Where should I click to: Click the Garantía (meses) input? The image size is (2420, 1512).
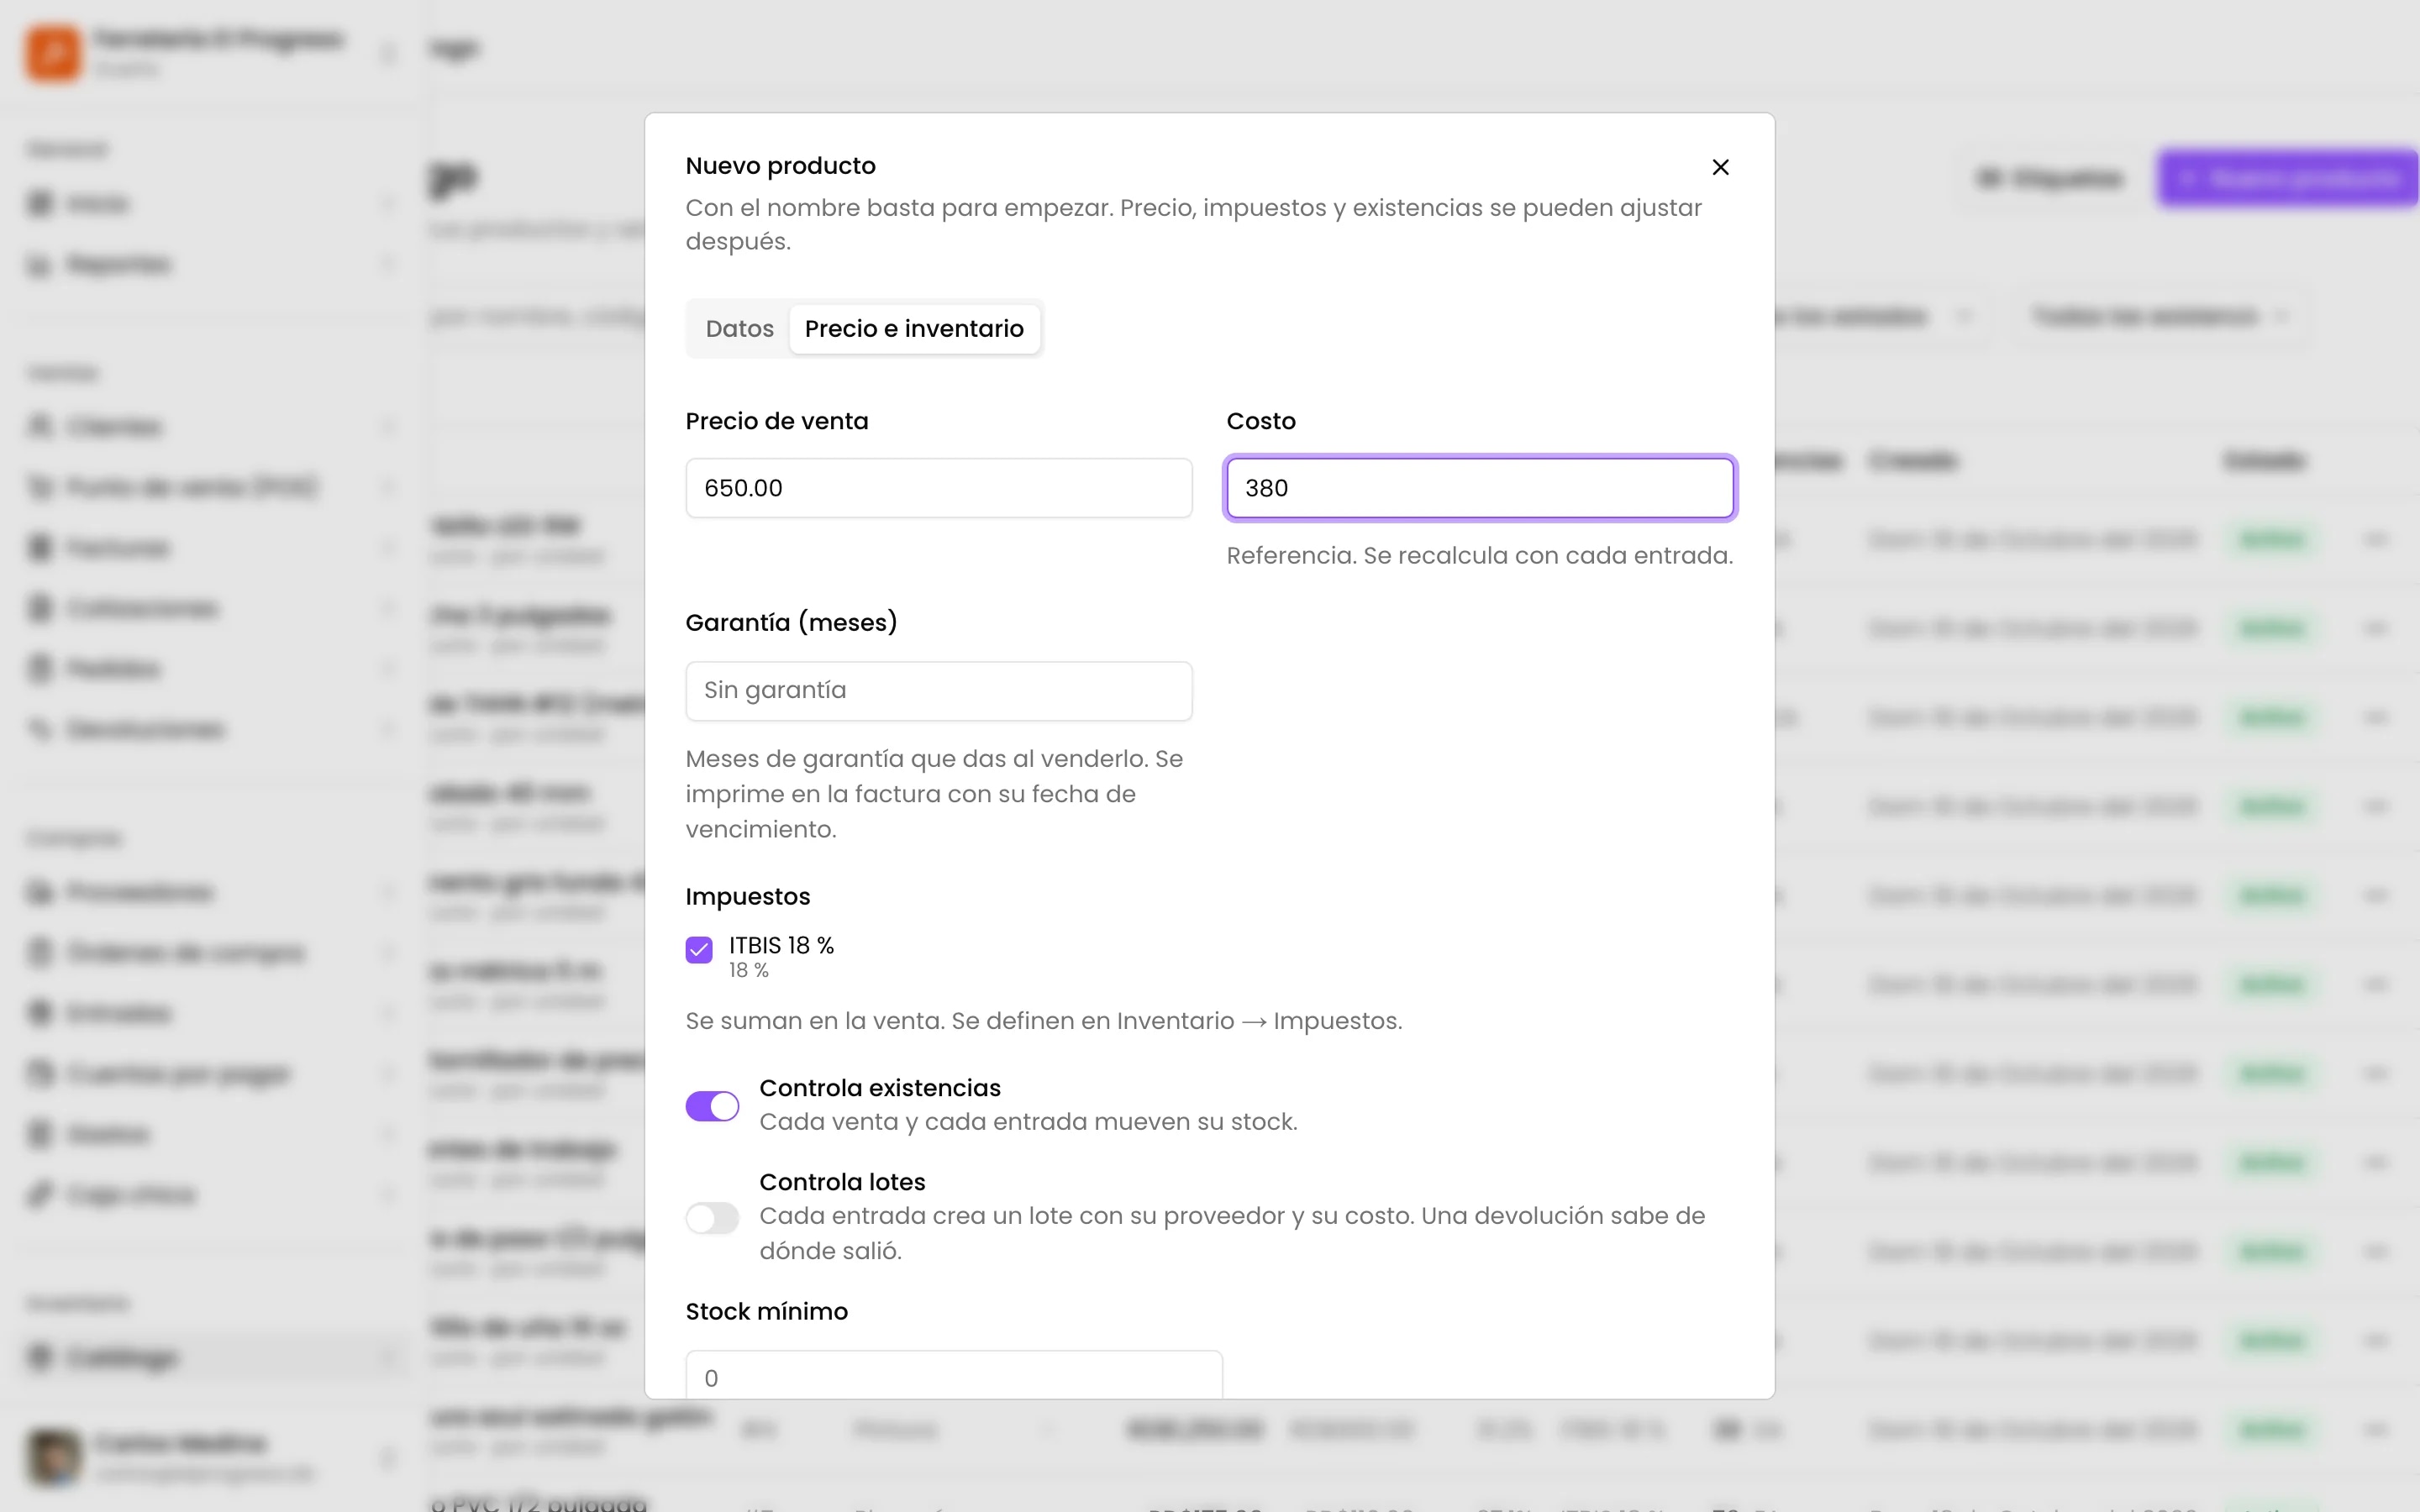click(x=939, y=691)
